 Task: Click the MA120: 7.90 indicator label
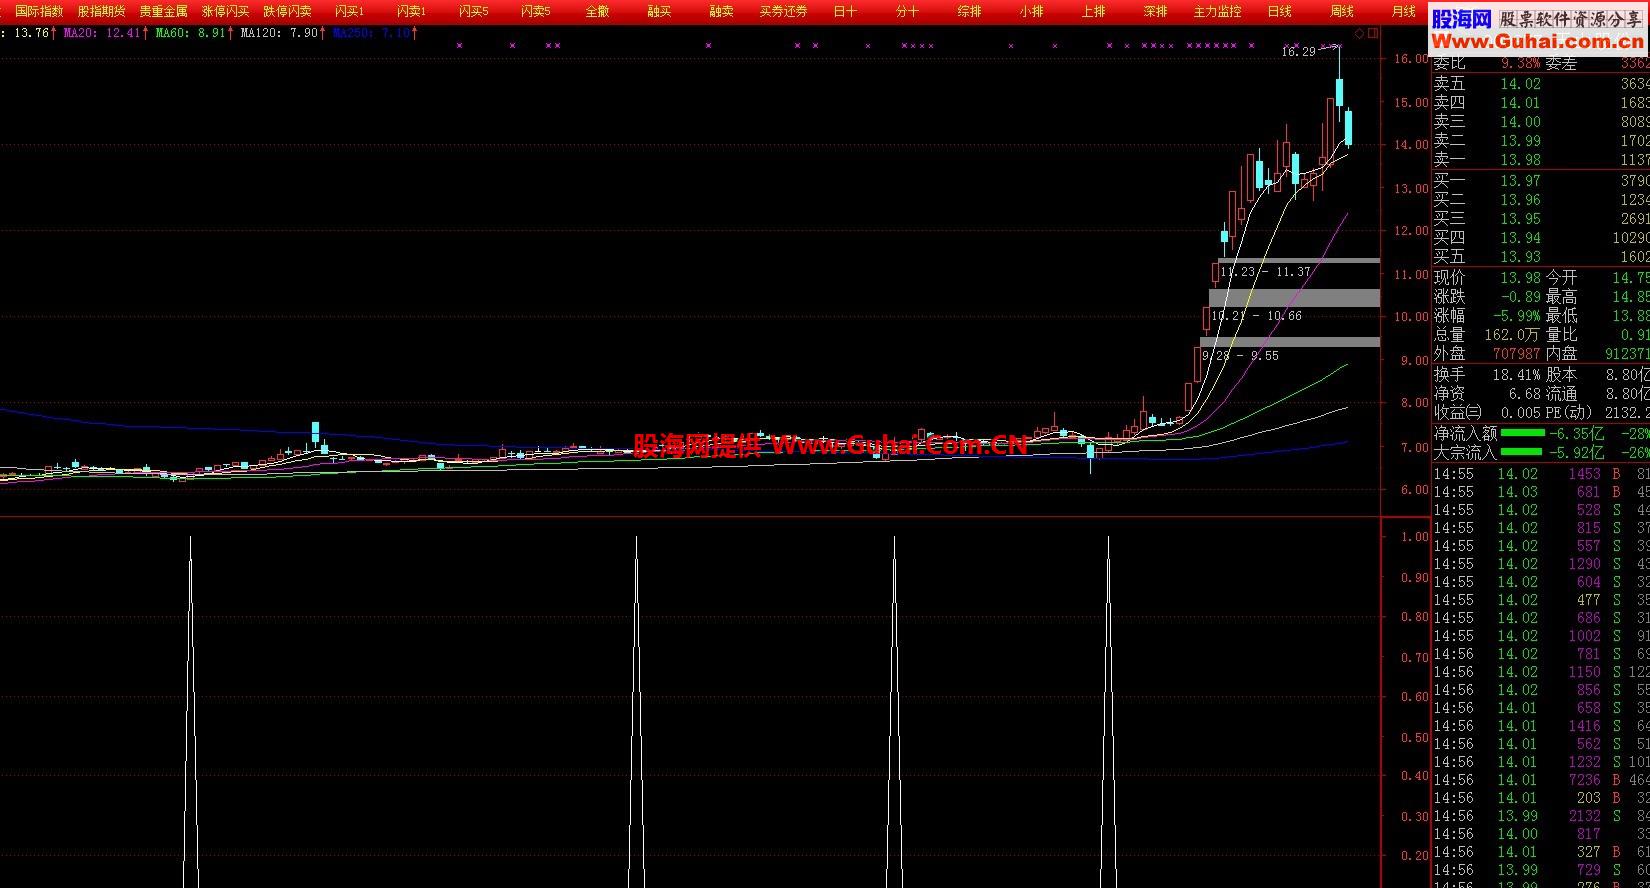pos(279,33)
